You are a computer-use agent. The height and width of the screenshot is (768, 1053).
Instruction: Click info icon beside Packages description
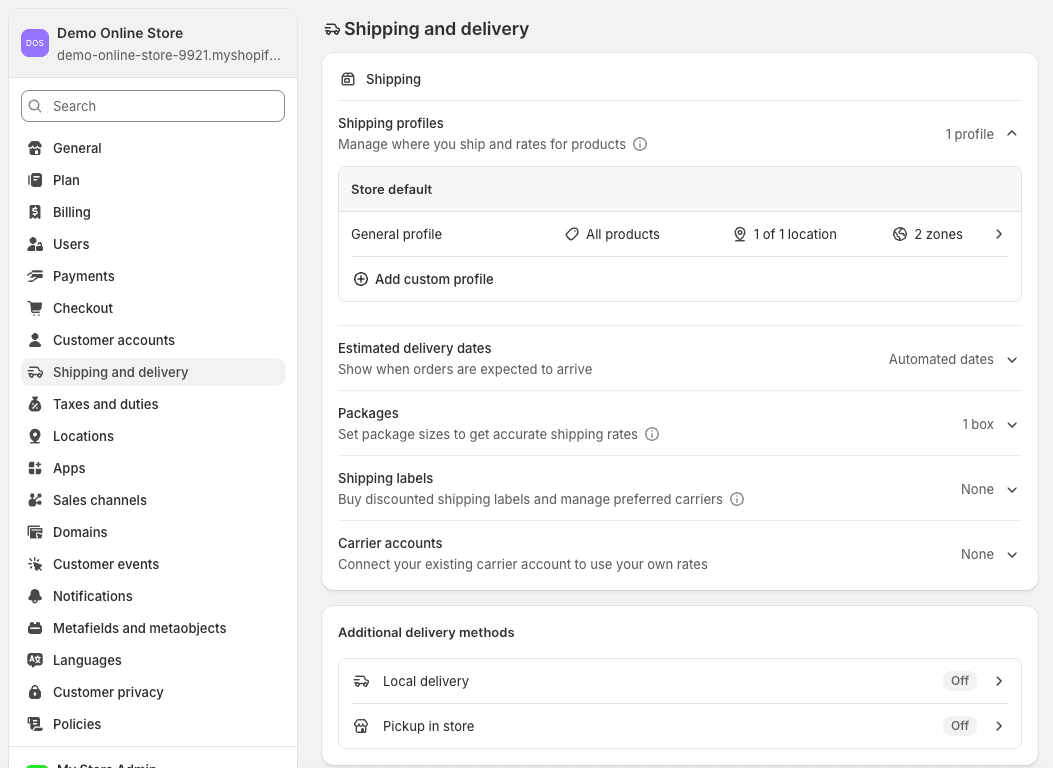[x=652, y=434]
